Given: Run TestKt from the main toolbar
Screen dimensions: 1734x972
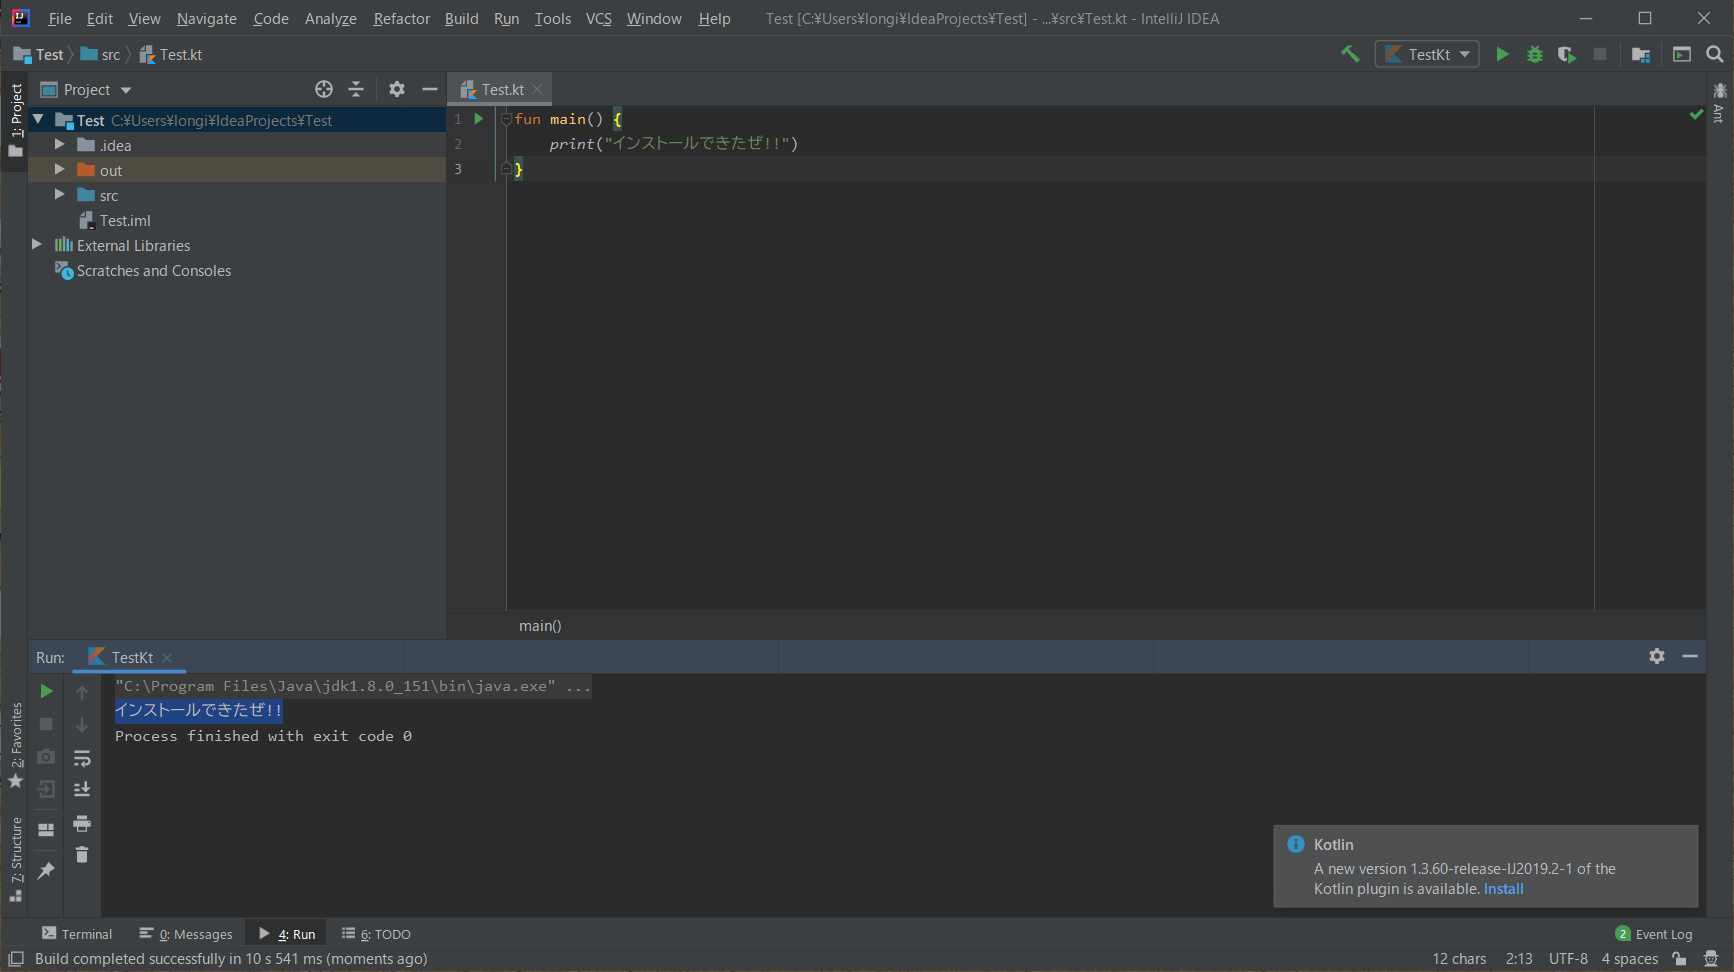Looking at the screenshot, I should 1502,54.
